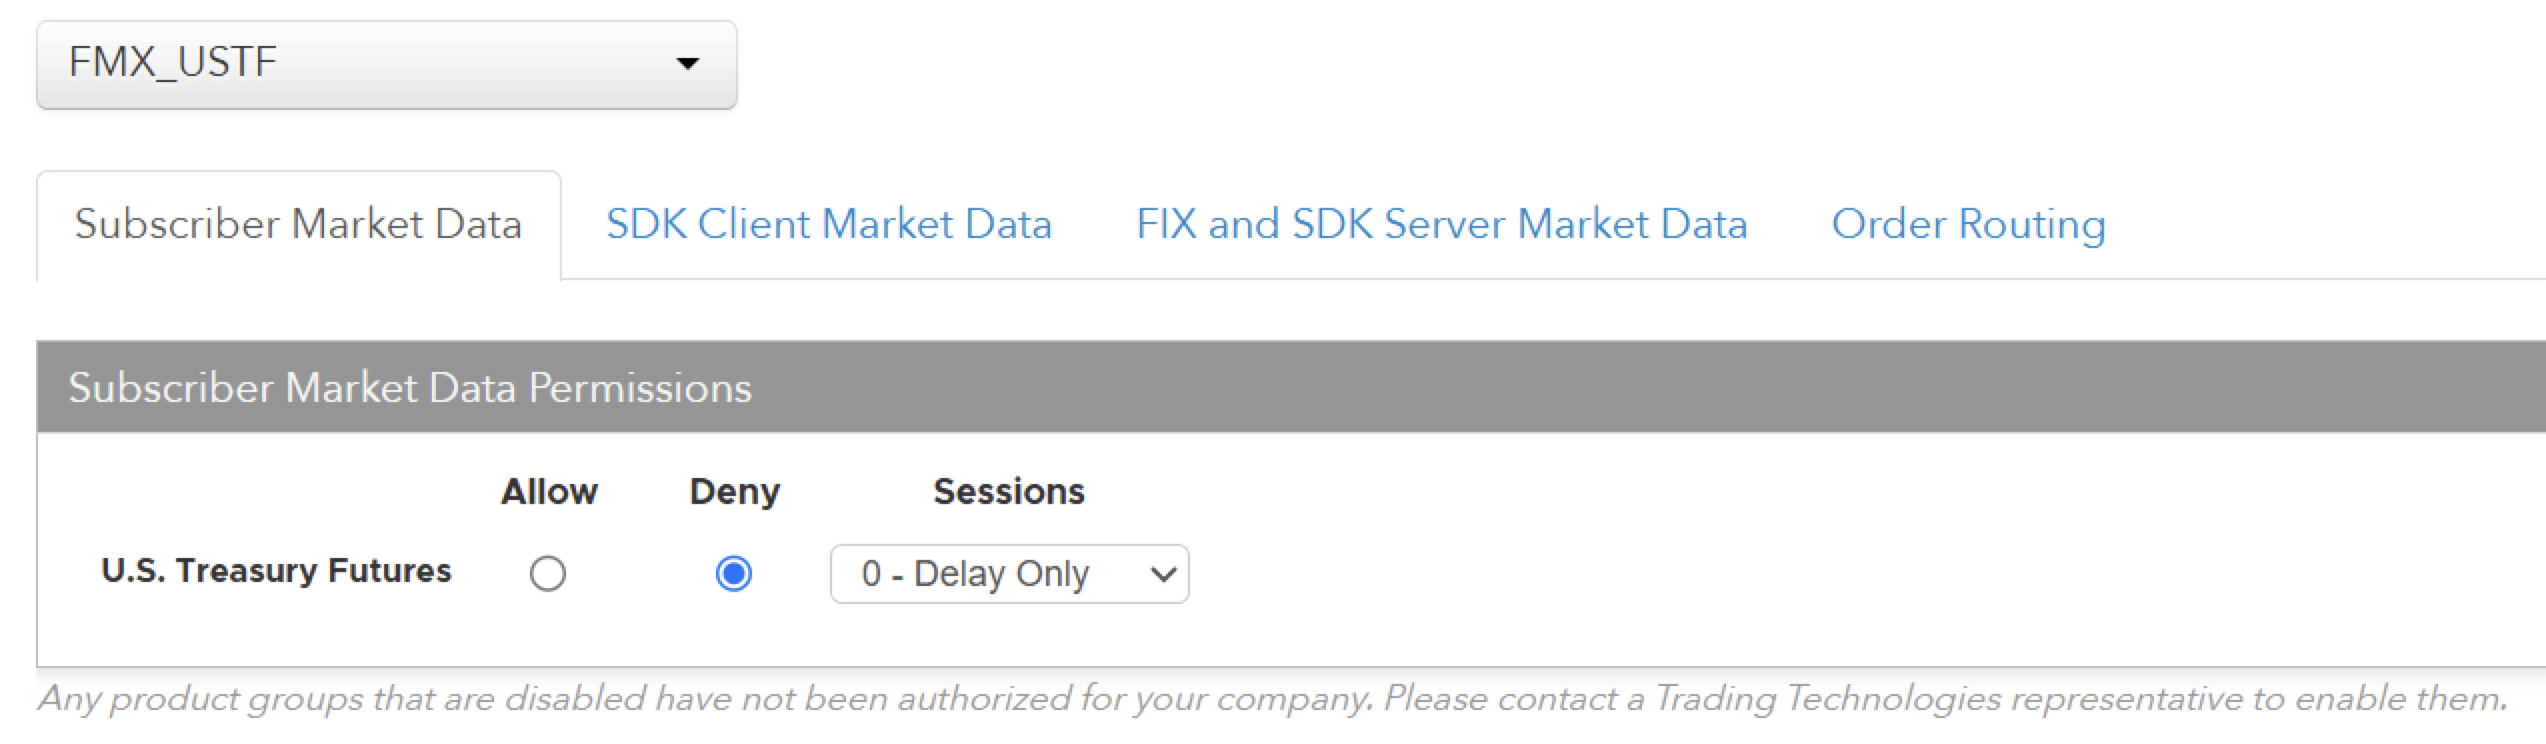The width and height of the screenshot is (2546, 744).
Task: Select the Deny radio for U.S. Treasury Futures
Action: coord(734,574)
